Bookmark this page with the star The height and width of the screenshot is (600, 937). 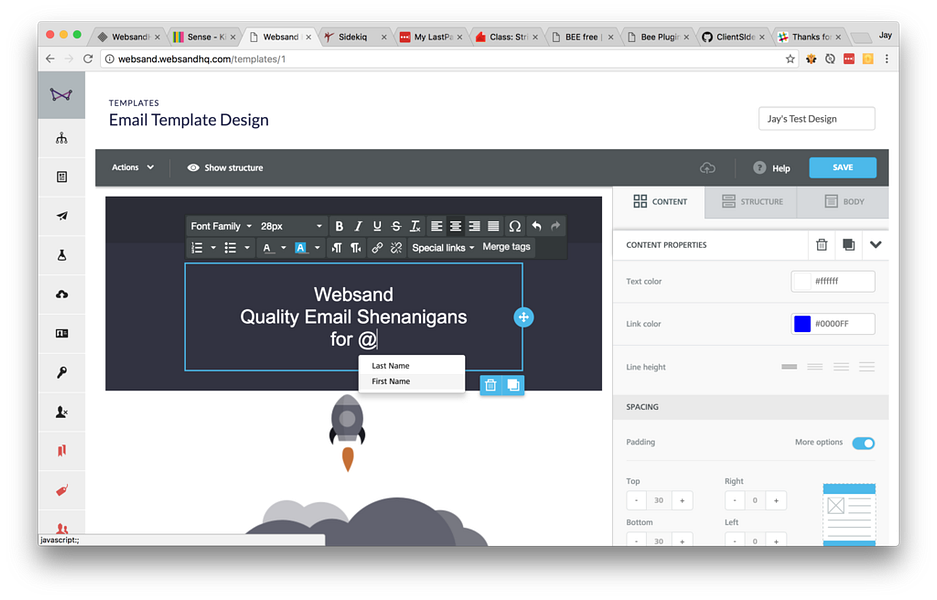(x=790, y=59)
